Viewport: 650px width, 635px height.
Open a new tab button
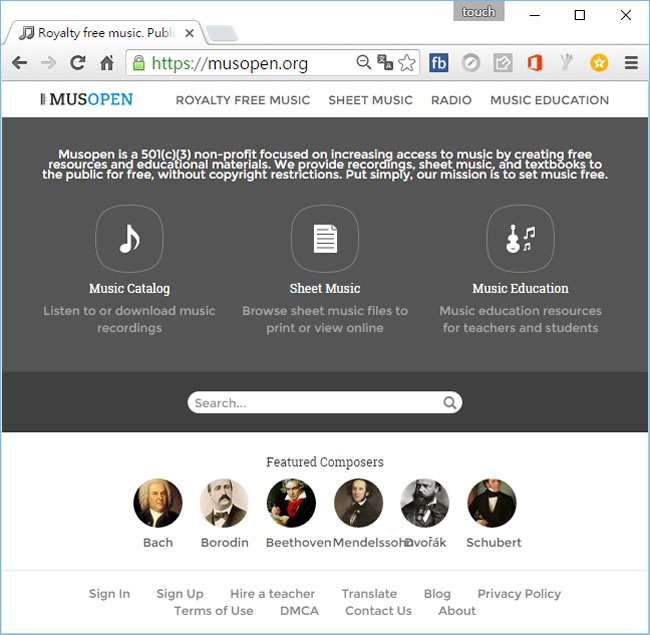click(x=222, y=33)
